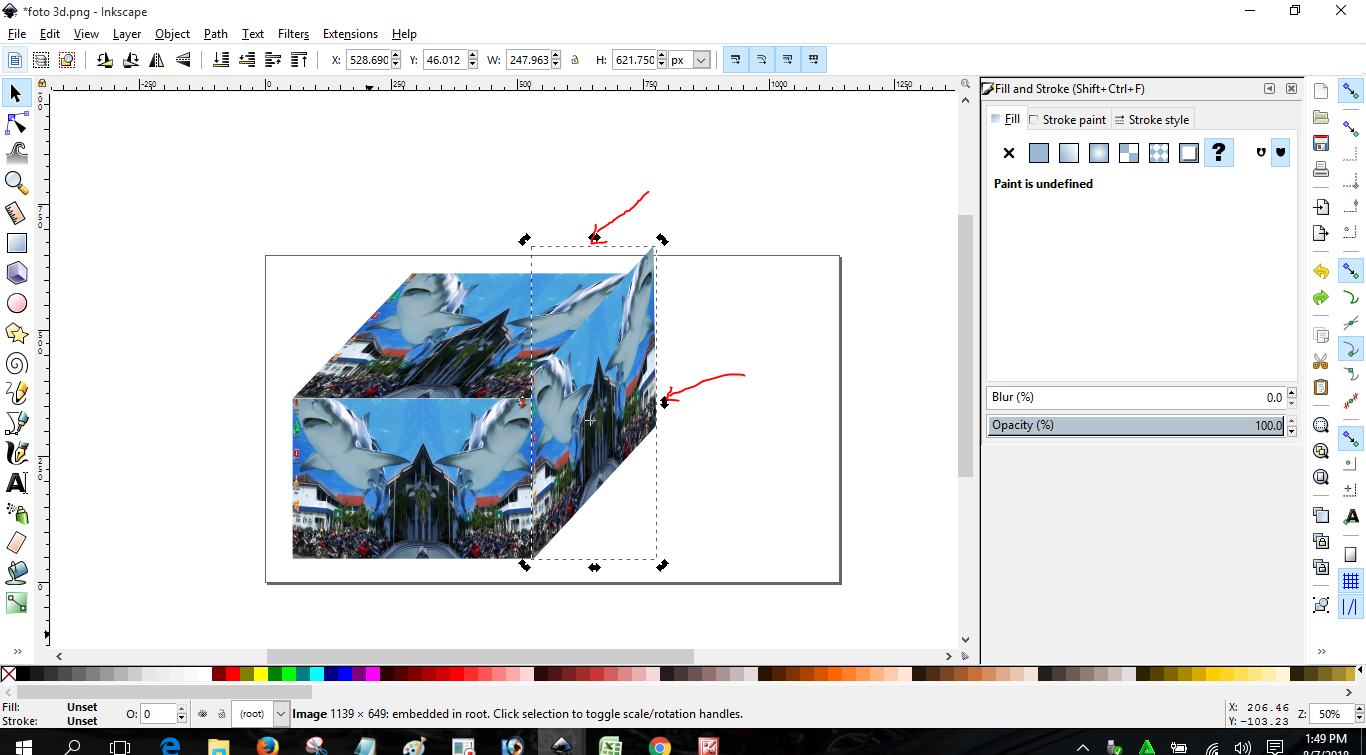Click the Opacity slider bar

pos(1135,425)
